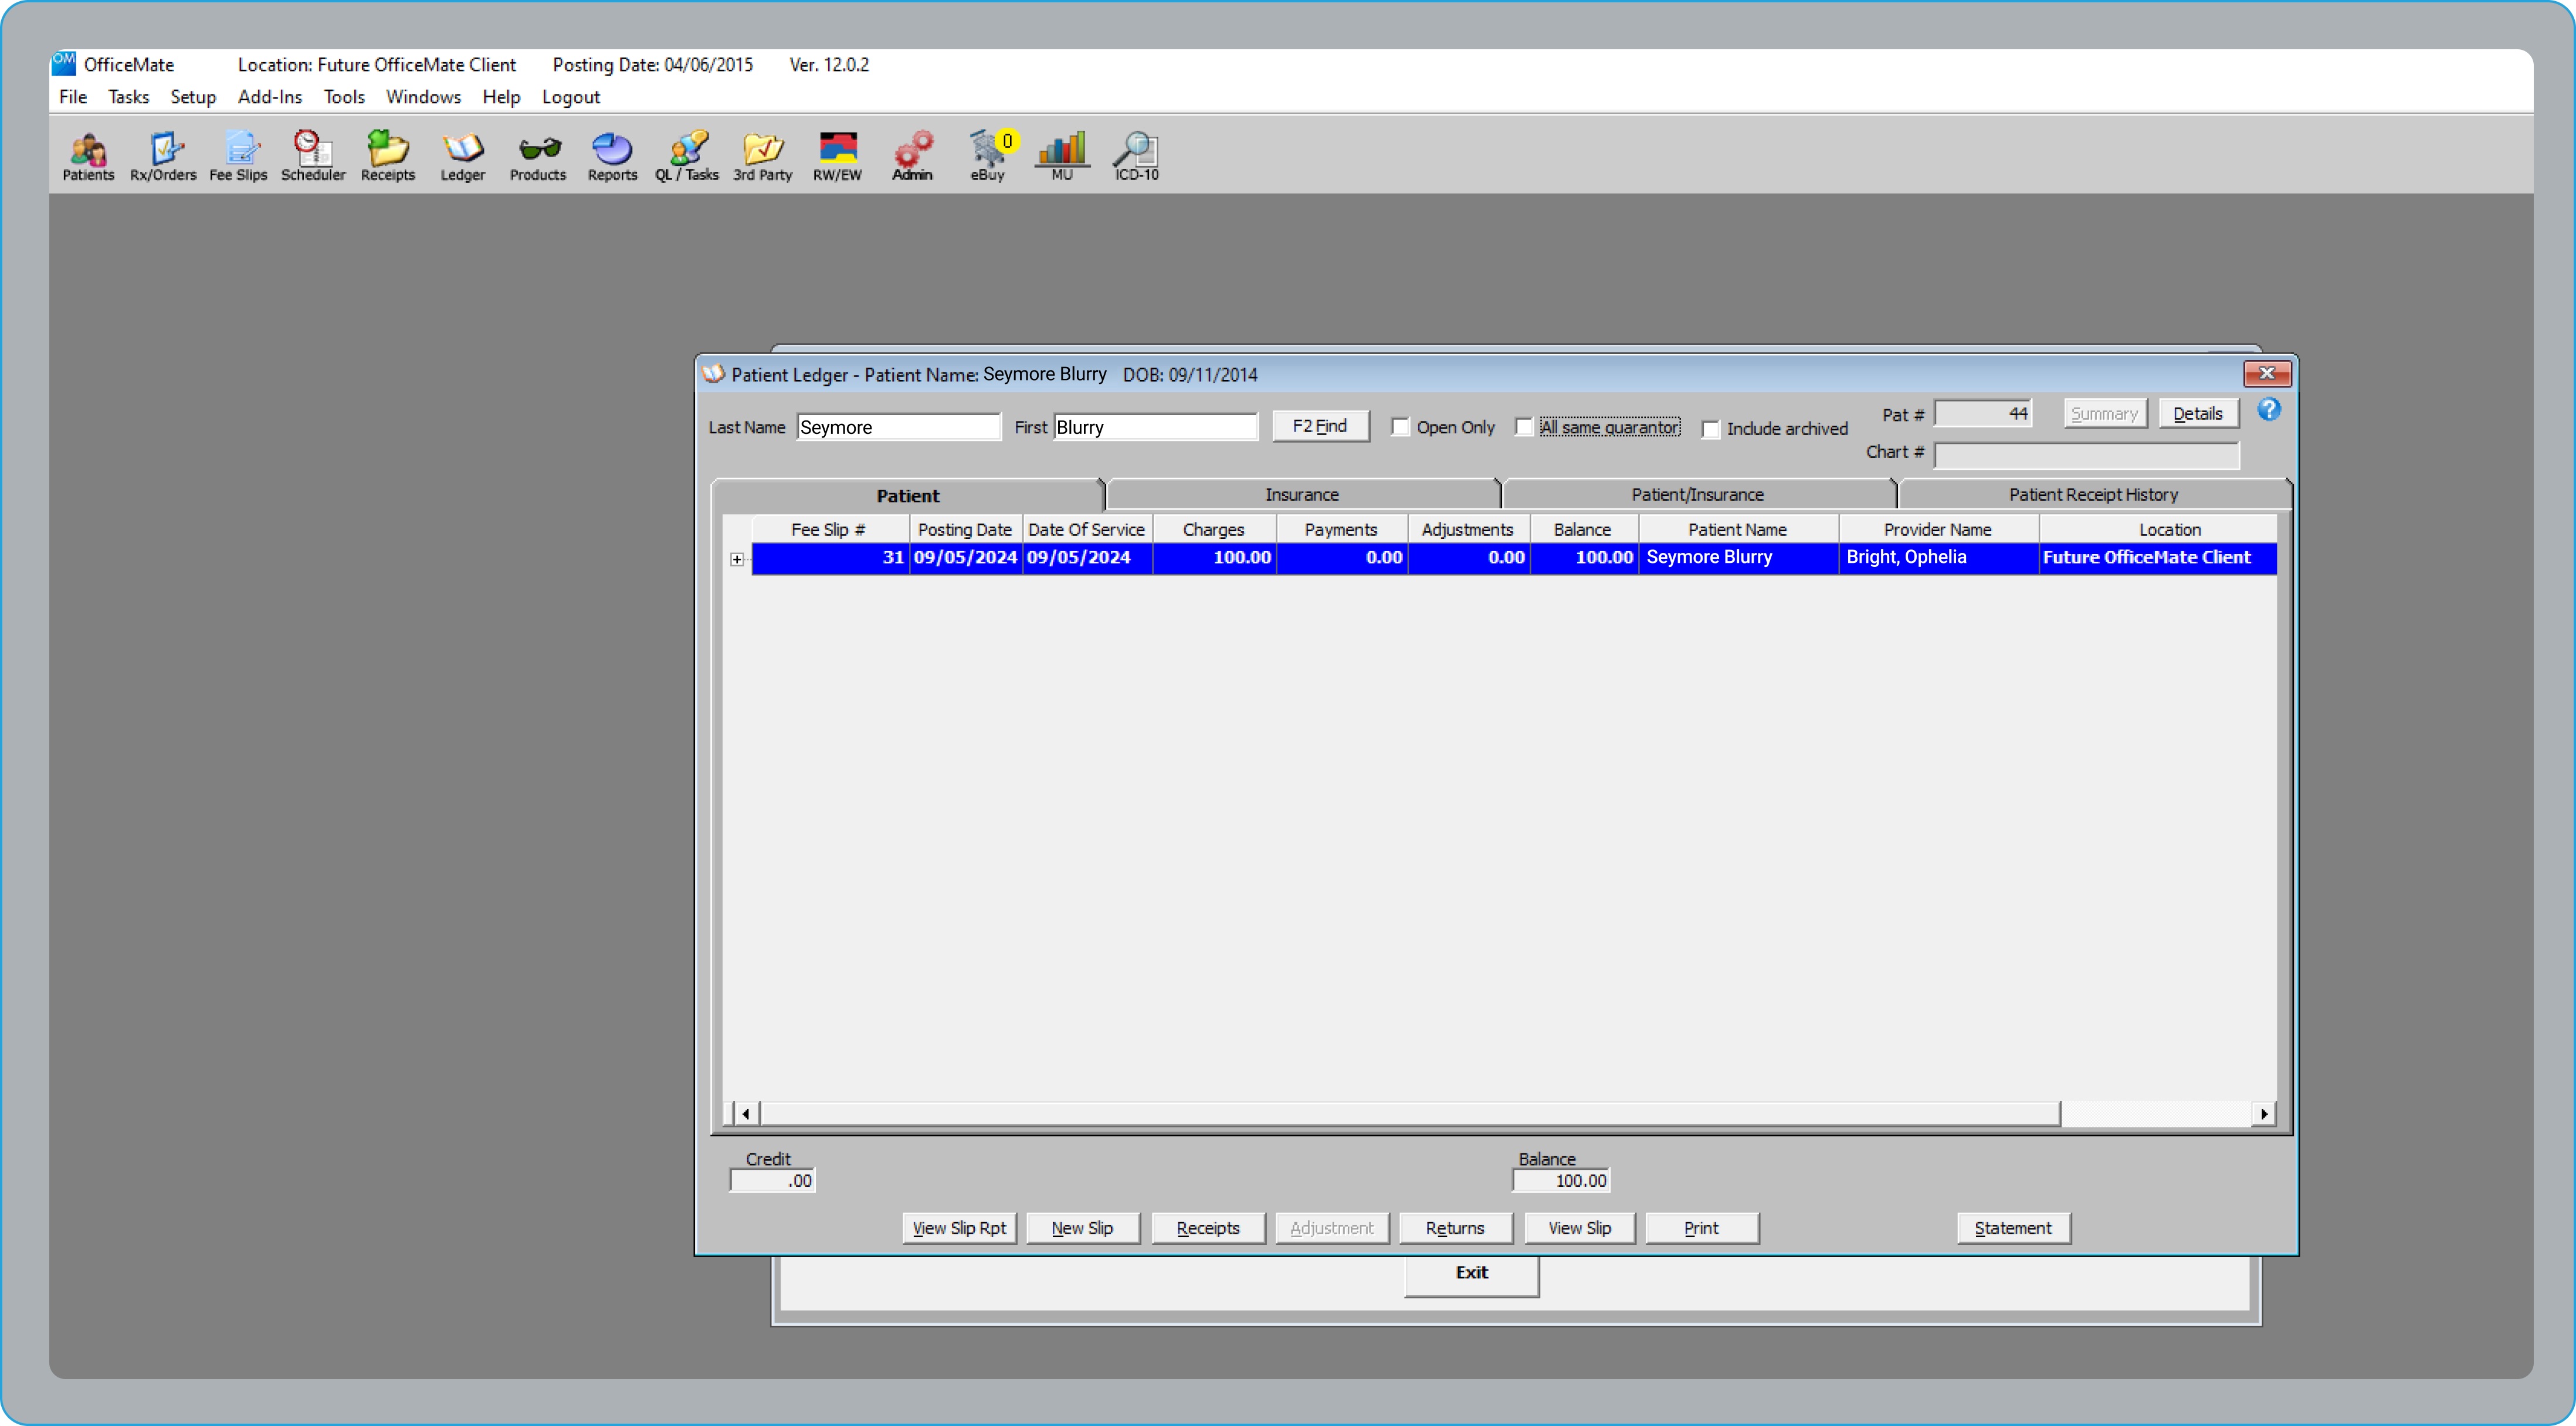The height and width of the screenshot is (1426, 2576).
Task: Click the OfficeMate application logo icon
Action: pyautogui.click(x=64, y=63)
